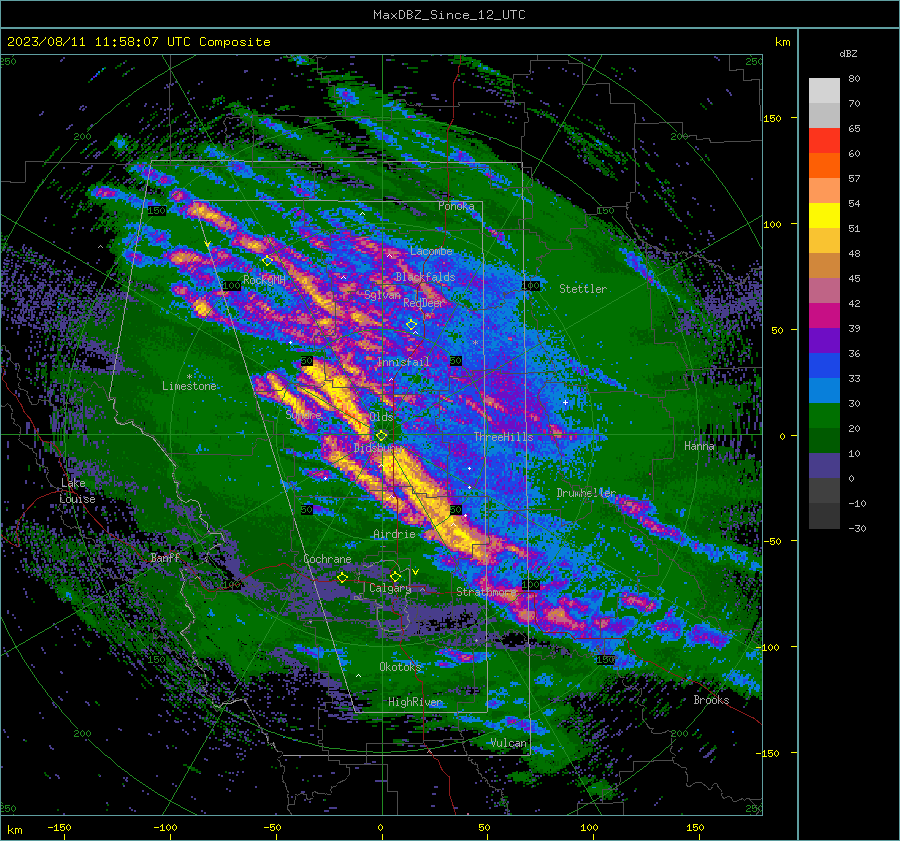Pick the purple 36-39 dBZ legend swatch
This screenshot has height=841, width=900.
[x=824, y=341]
